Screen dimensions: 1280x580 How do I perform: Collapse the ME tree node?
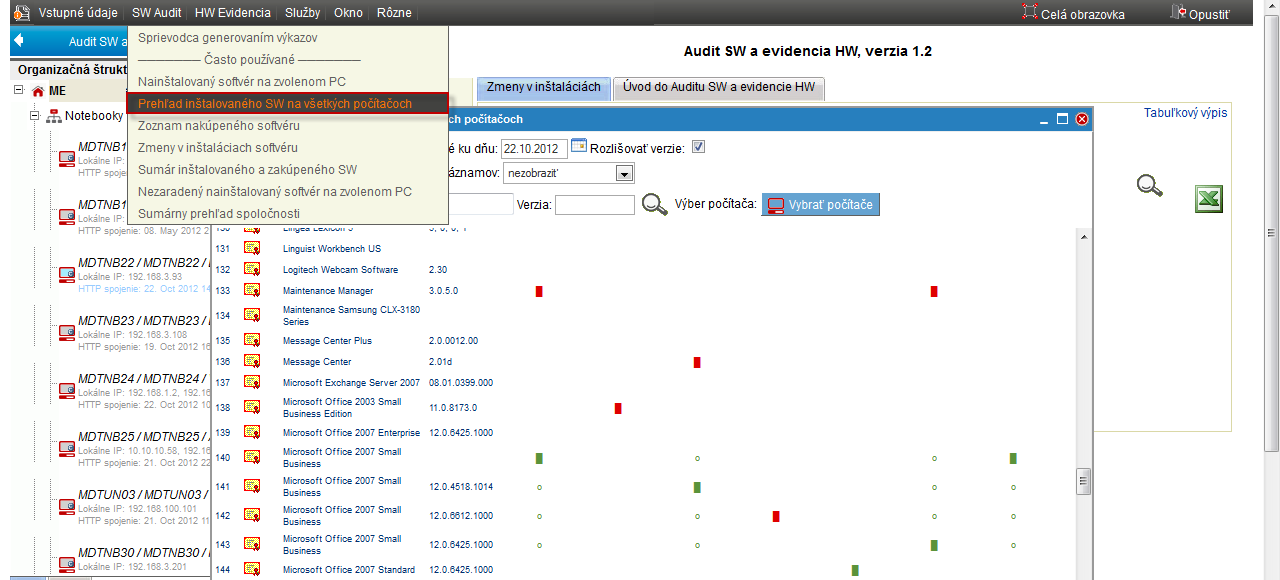(x=19, y=90)
